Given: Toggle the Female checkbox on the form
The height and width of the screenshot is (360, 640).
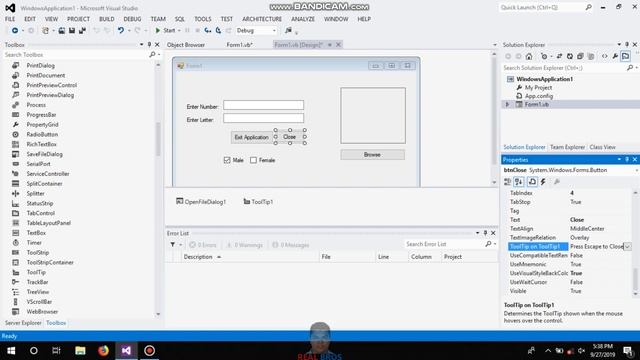Looking at the screenshot, I should coord(253,160).
